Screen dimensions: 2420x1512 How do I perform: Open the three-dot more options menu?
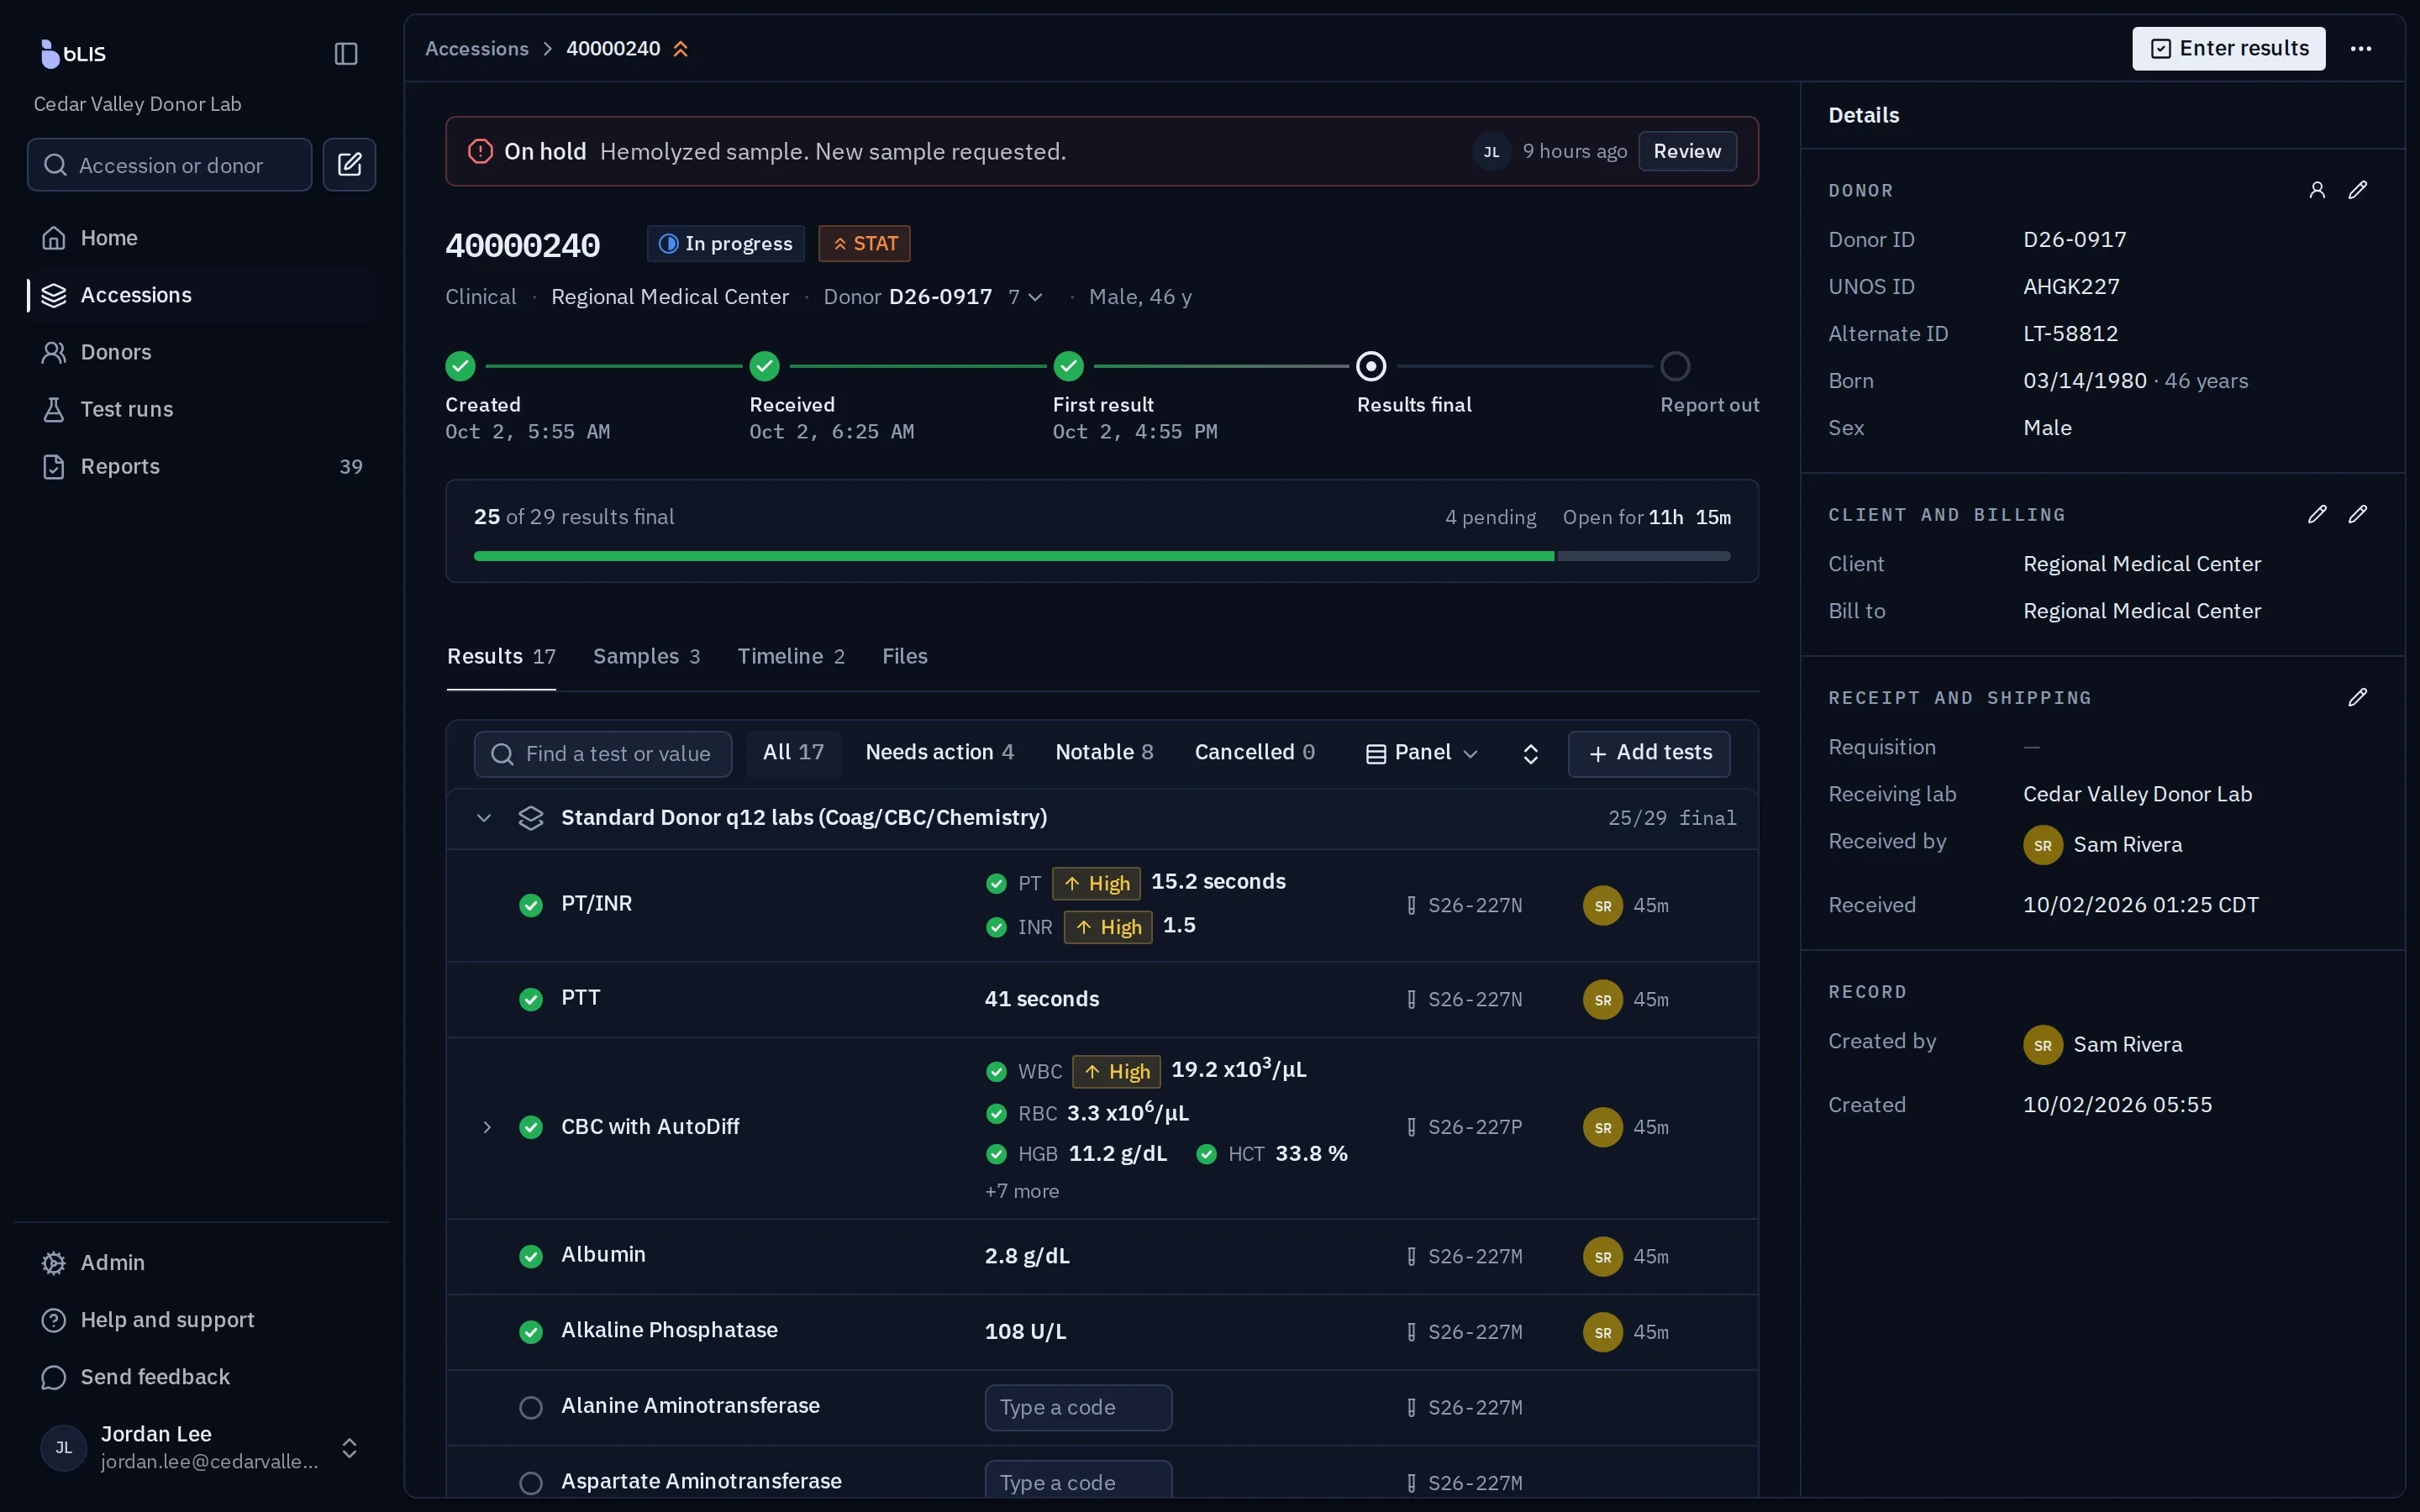(2360, 48)
